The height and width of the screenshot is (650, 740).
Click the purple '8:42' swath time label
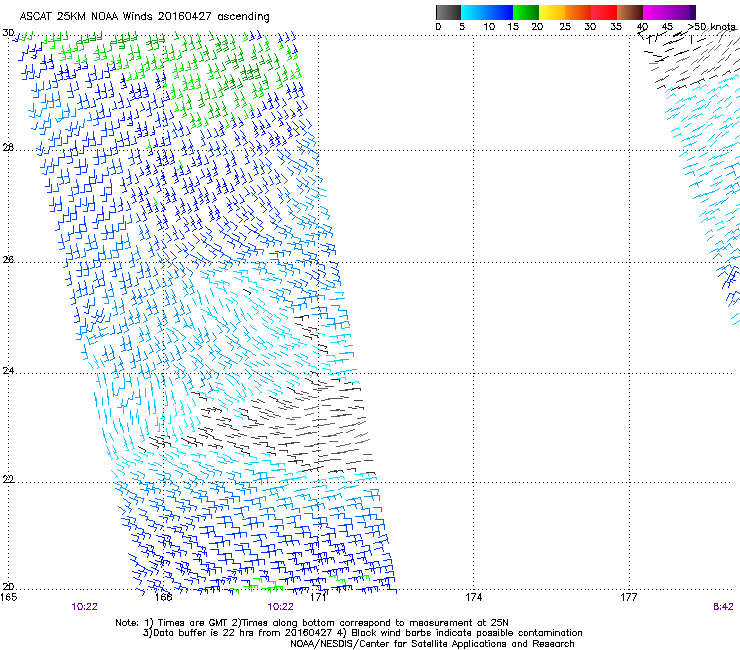click(x=723, y=607)
